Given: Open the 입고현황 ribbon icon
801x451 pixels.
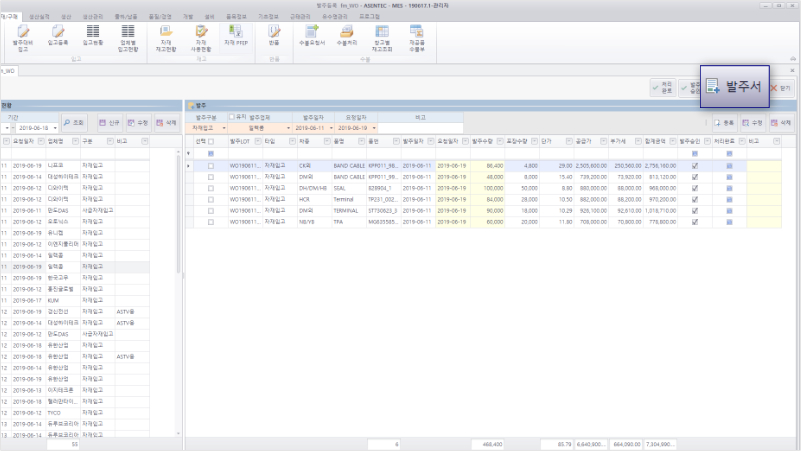Looking at the screenshot, I should (93, 37).
